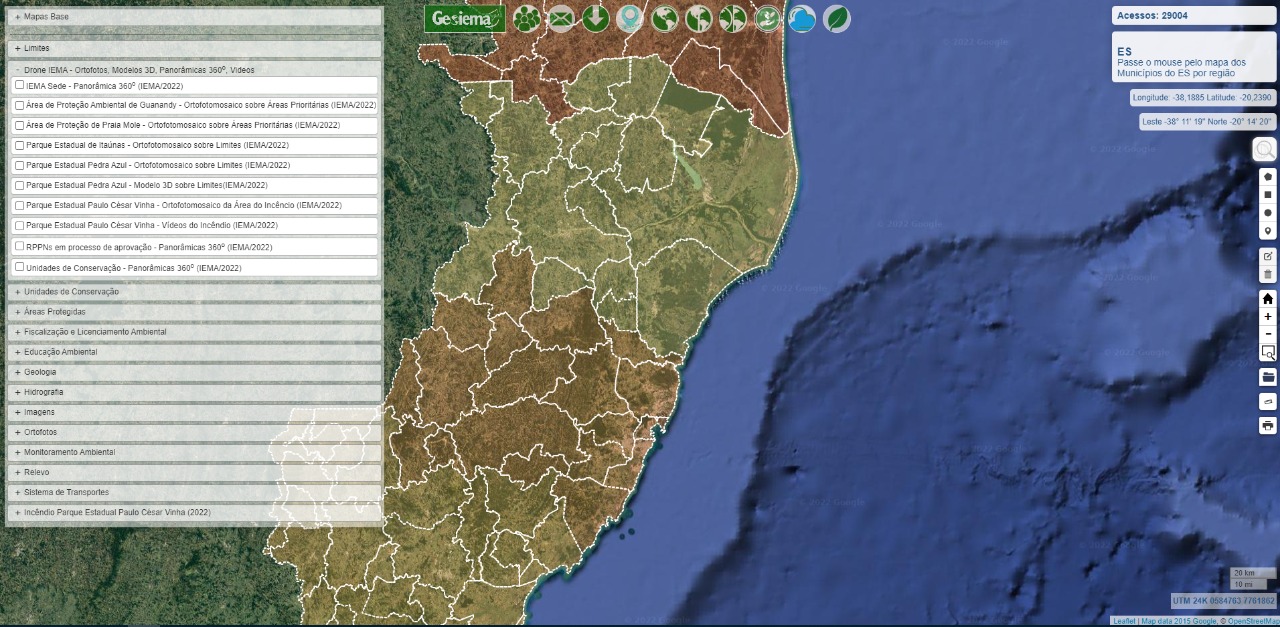Expand the Unidades de Conservação section
Viewport: 1280px width, 627px height.
(194, 291)
